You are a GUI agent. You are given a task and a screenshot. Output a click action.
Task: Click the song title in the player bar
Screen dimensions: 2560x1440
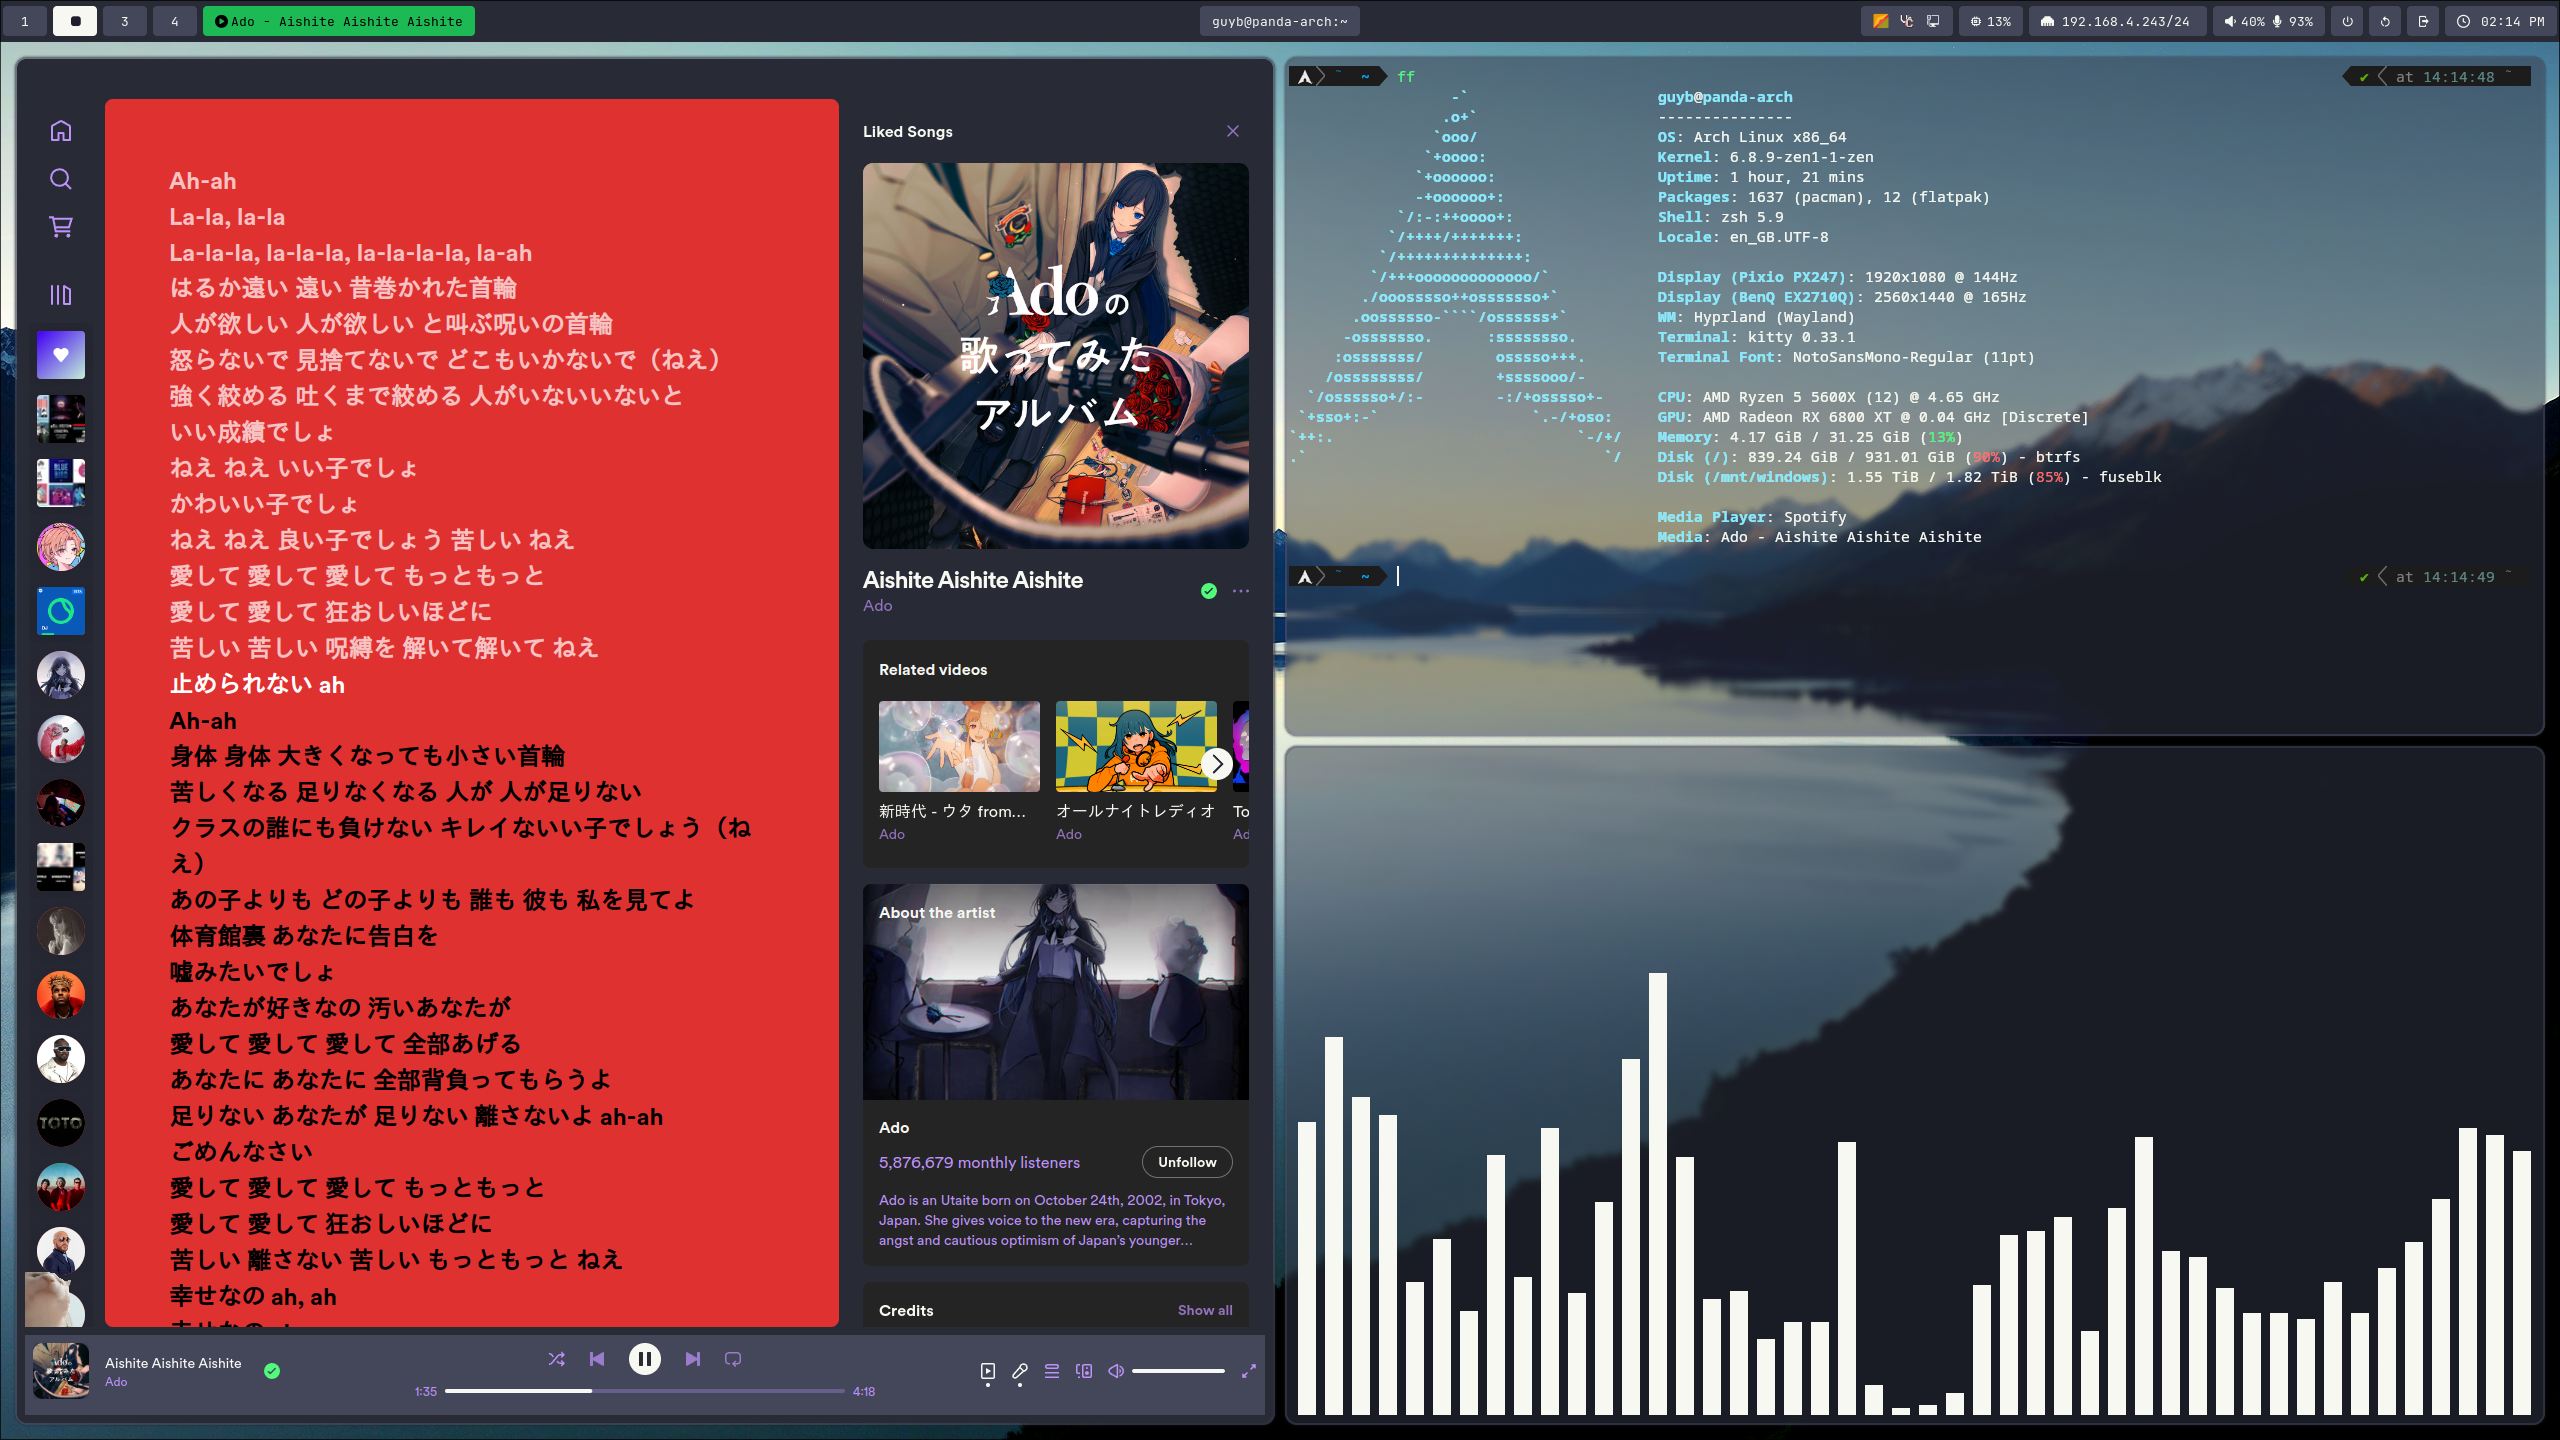click(173, 1363)
